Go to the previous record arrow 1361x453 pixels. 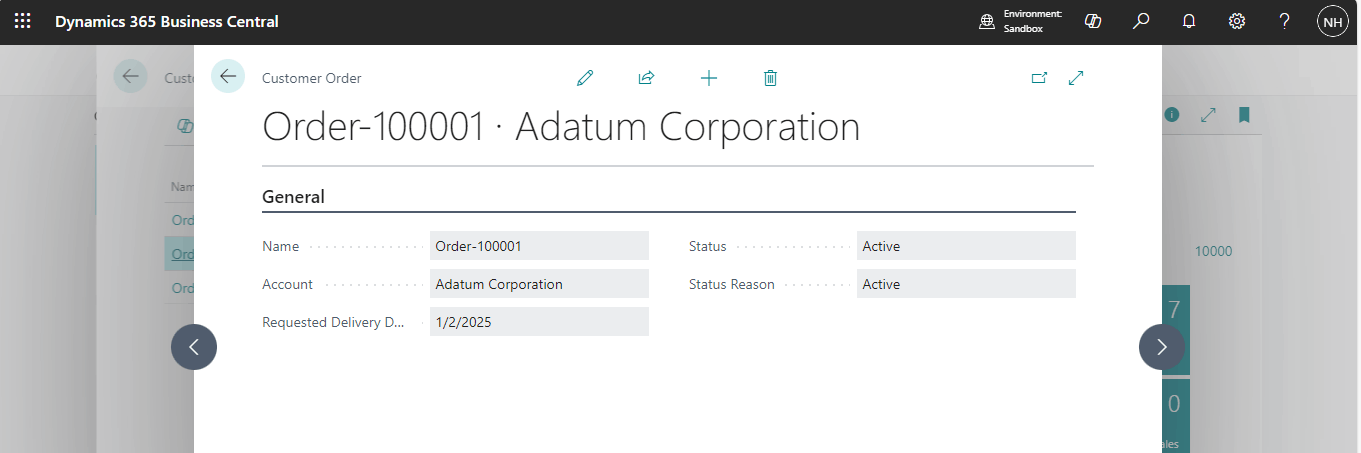point(194,347)
